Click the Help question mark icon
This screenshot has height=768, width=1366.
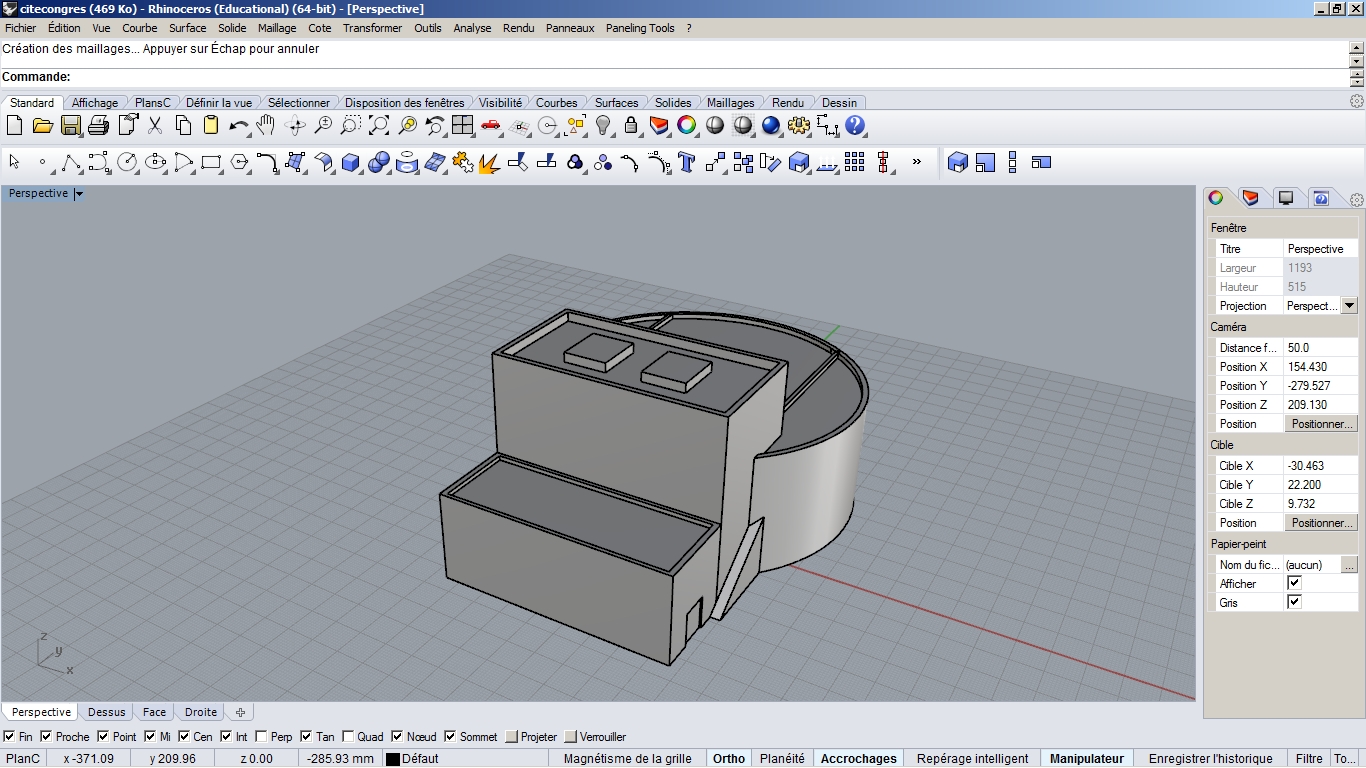pyautogui.click(x=855, y=125)
